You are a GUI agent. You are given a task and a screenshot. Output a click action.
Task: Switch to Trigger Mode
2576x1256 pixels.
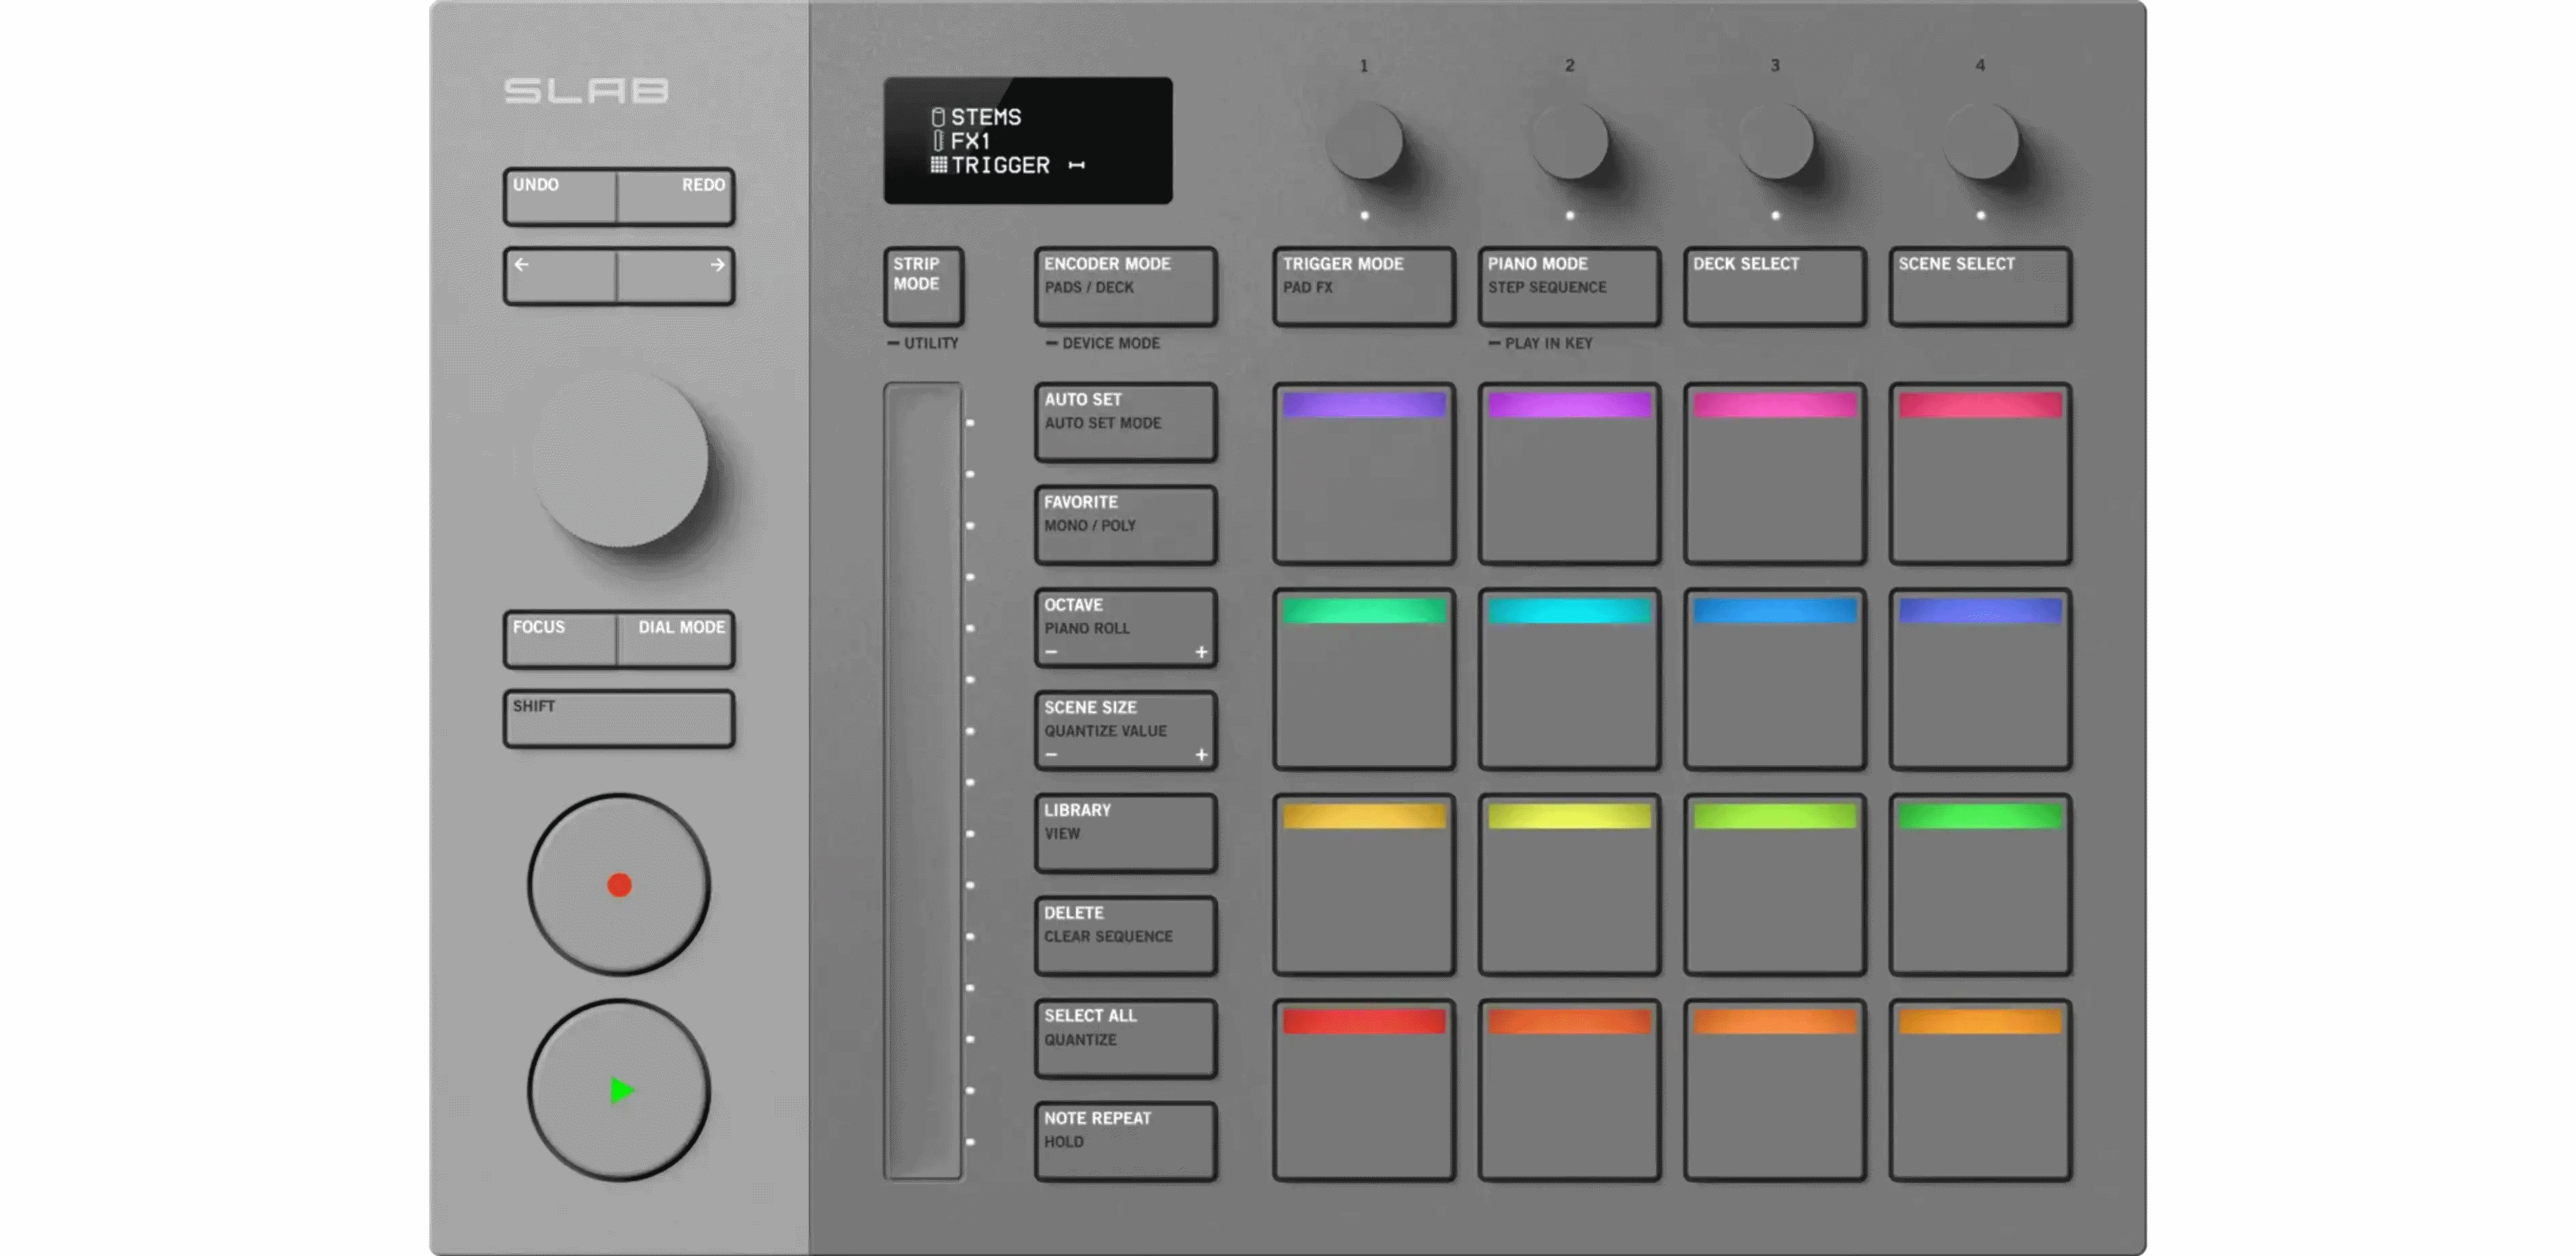tap(1363, 286)
